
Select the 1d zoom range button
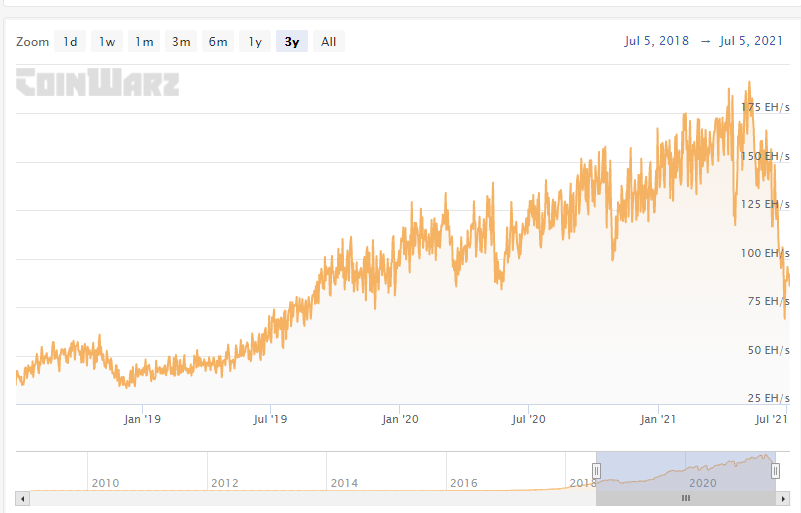tap(70, 41)
